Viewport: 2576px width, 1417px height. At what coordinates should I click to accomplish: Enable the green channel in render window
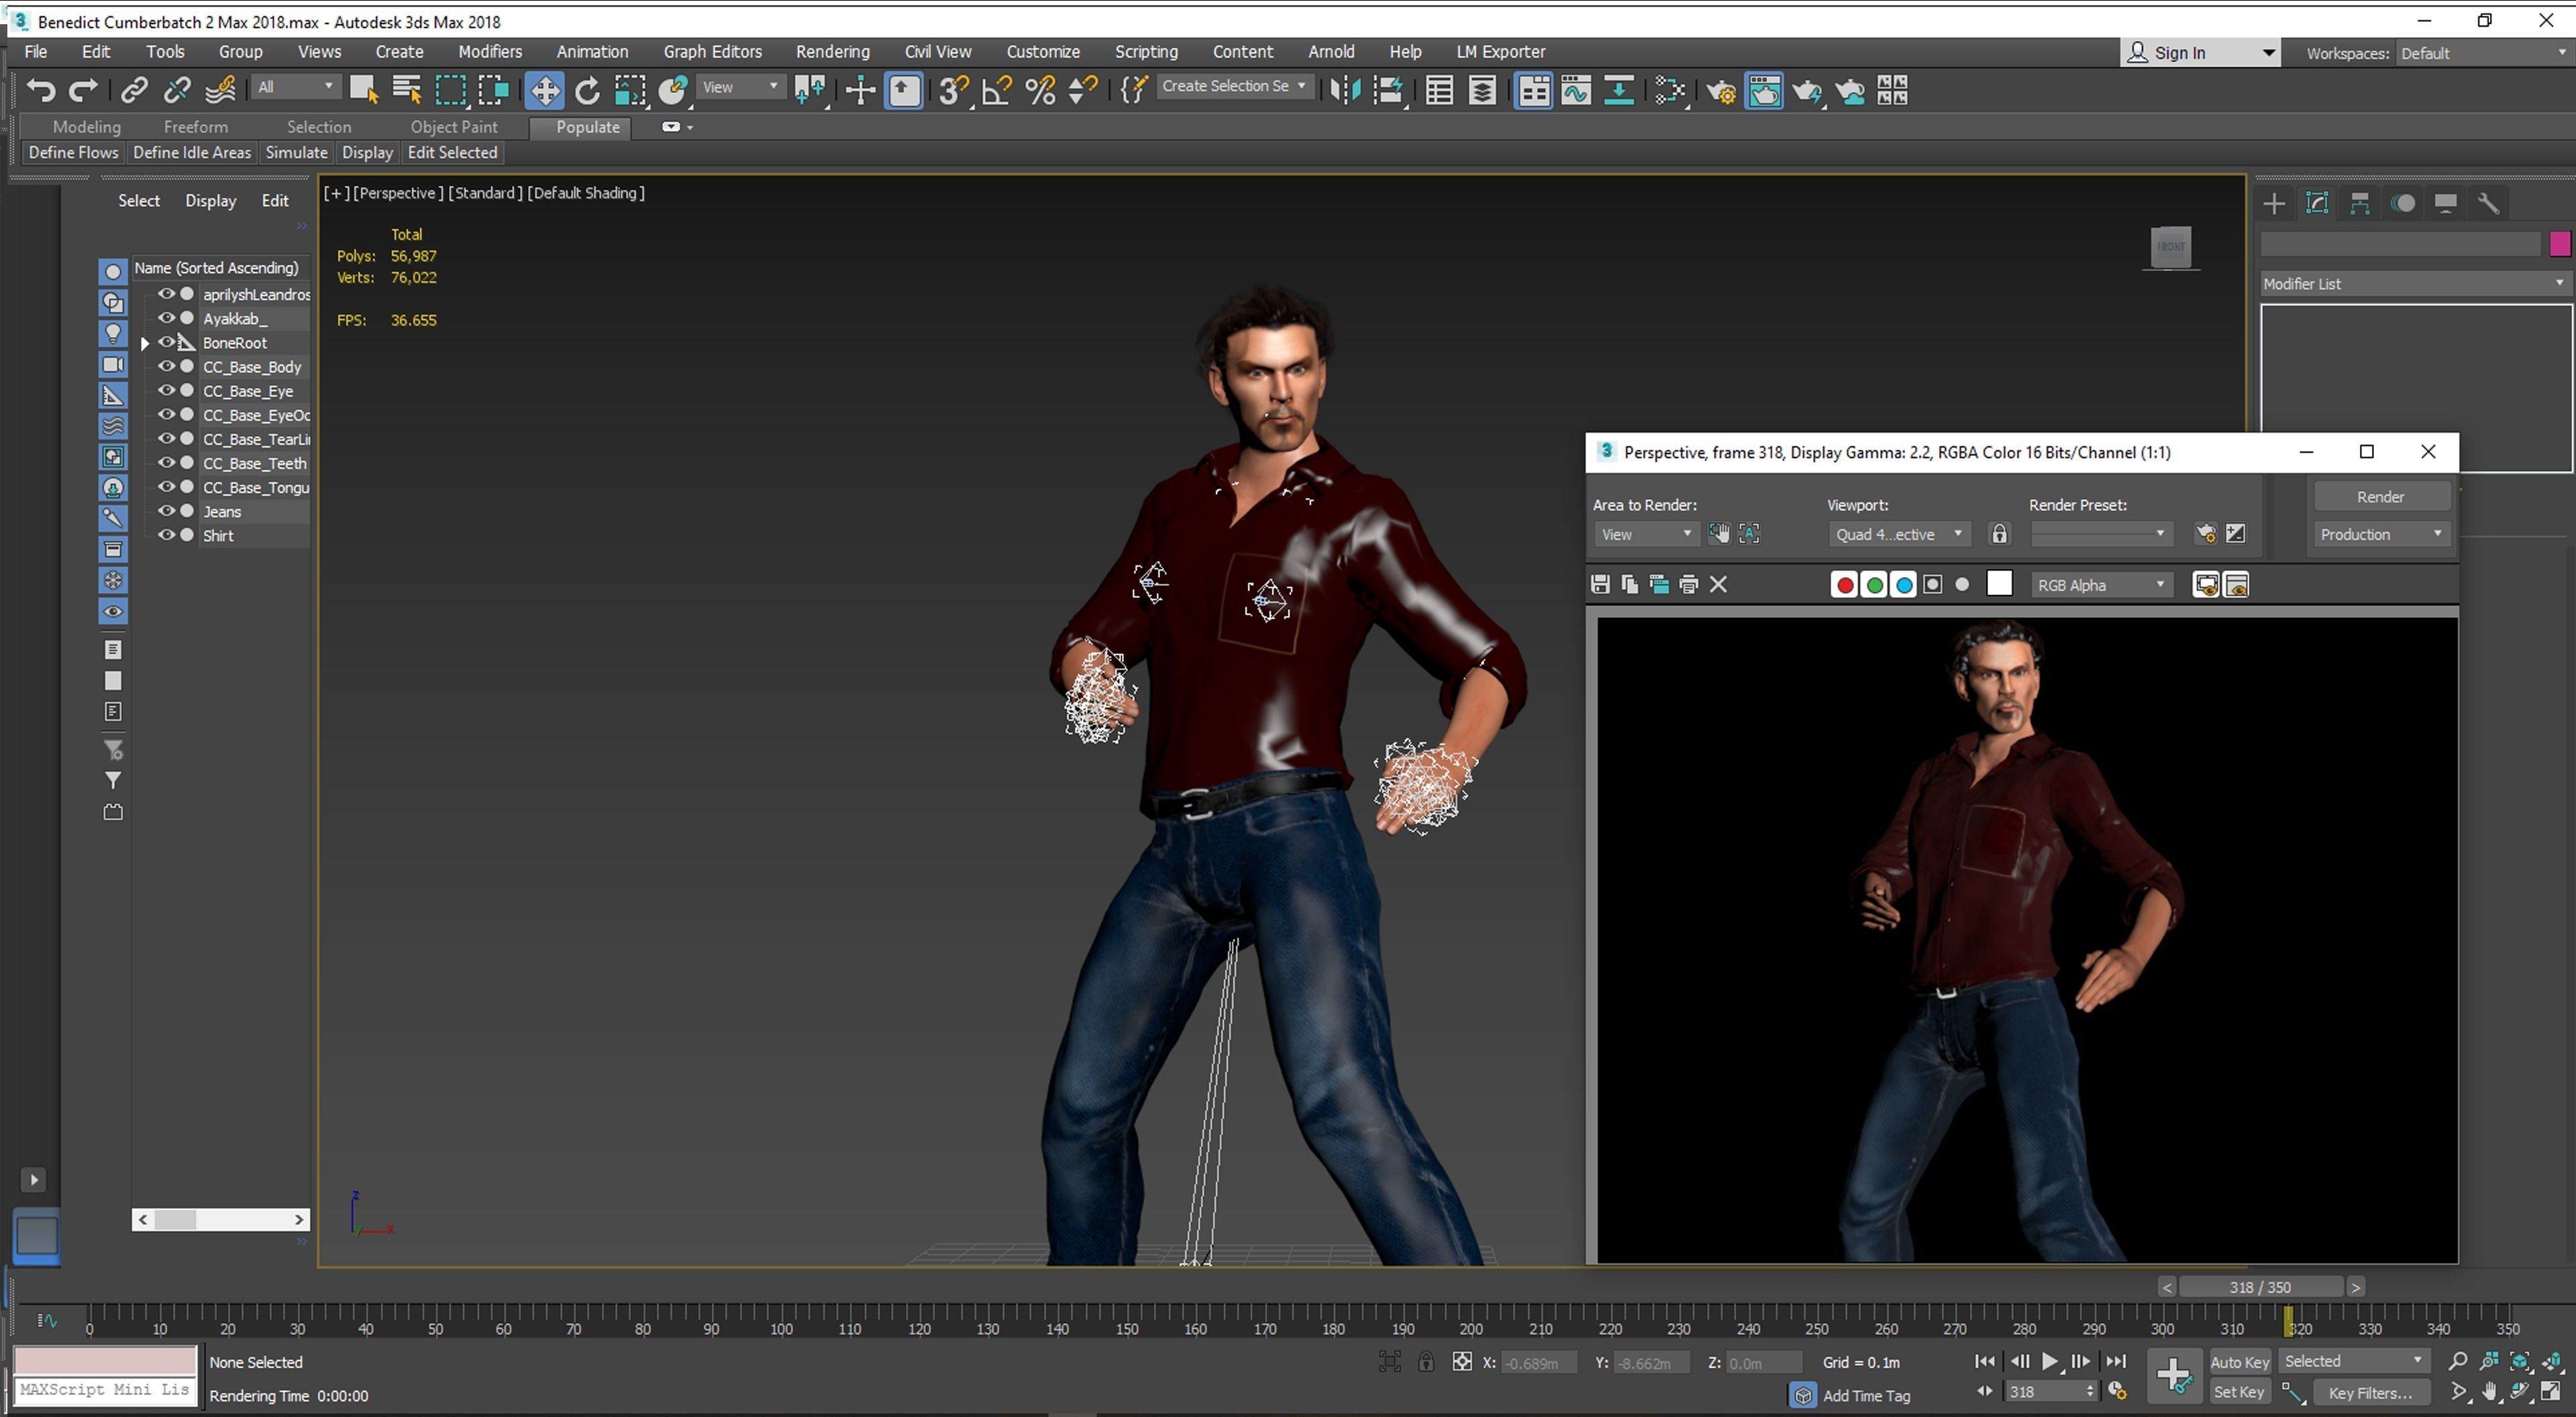[x=1874, y=585]
